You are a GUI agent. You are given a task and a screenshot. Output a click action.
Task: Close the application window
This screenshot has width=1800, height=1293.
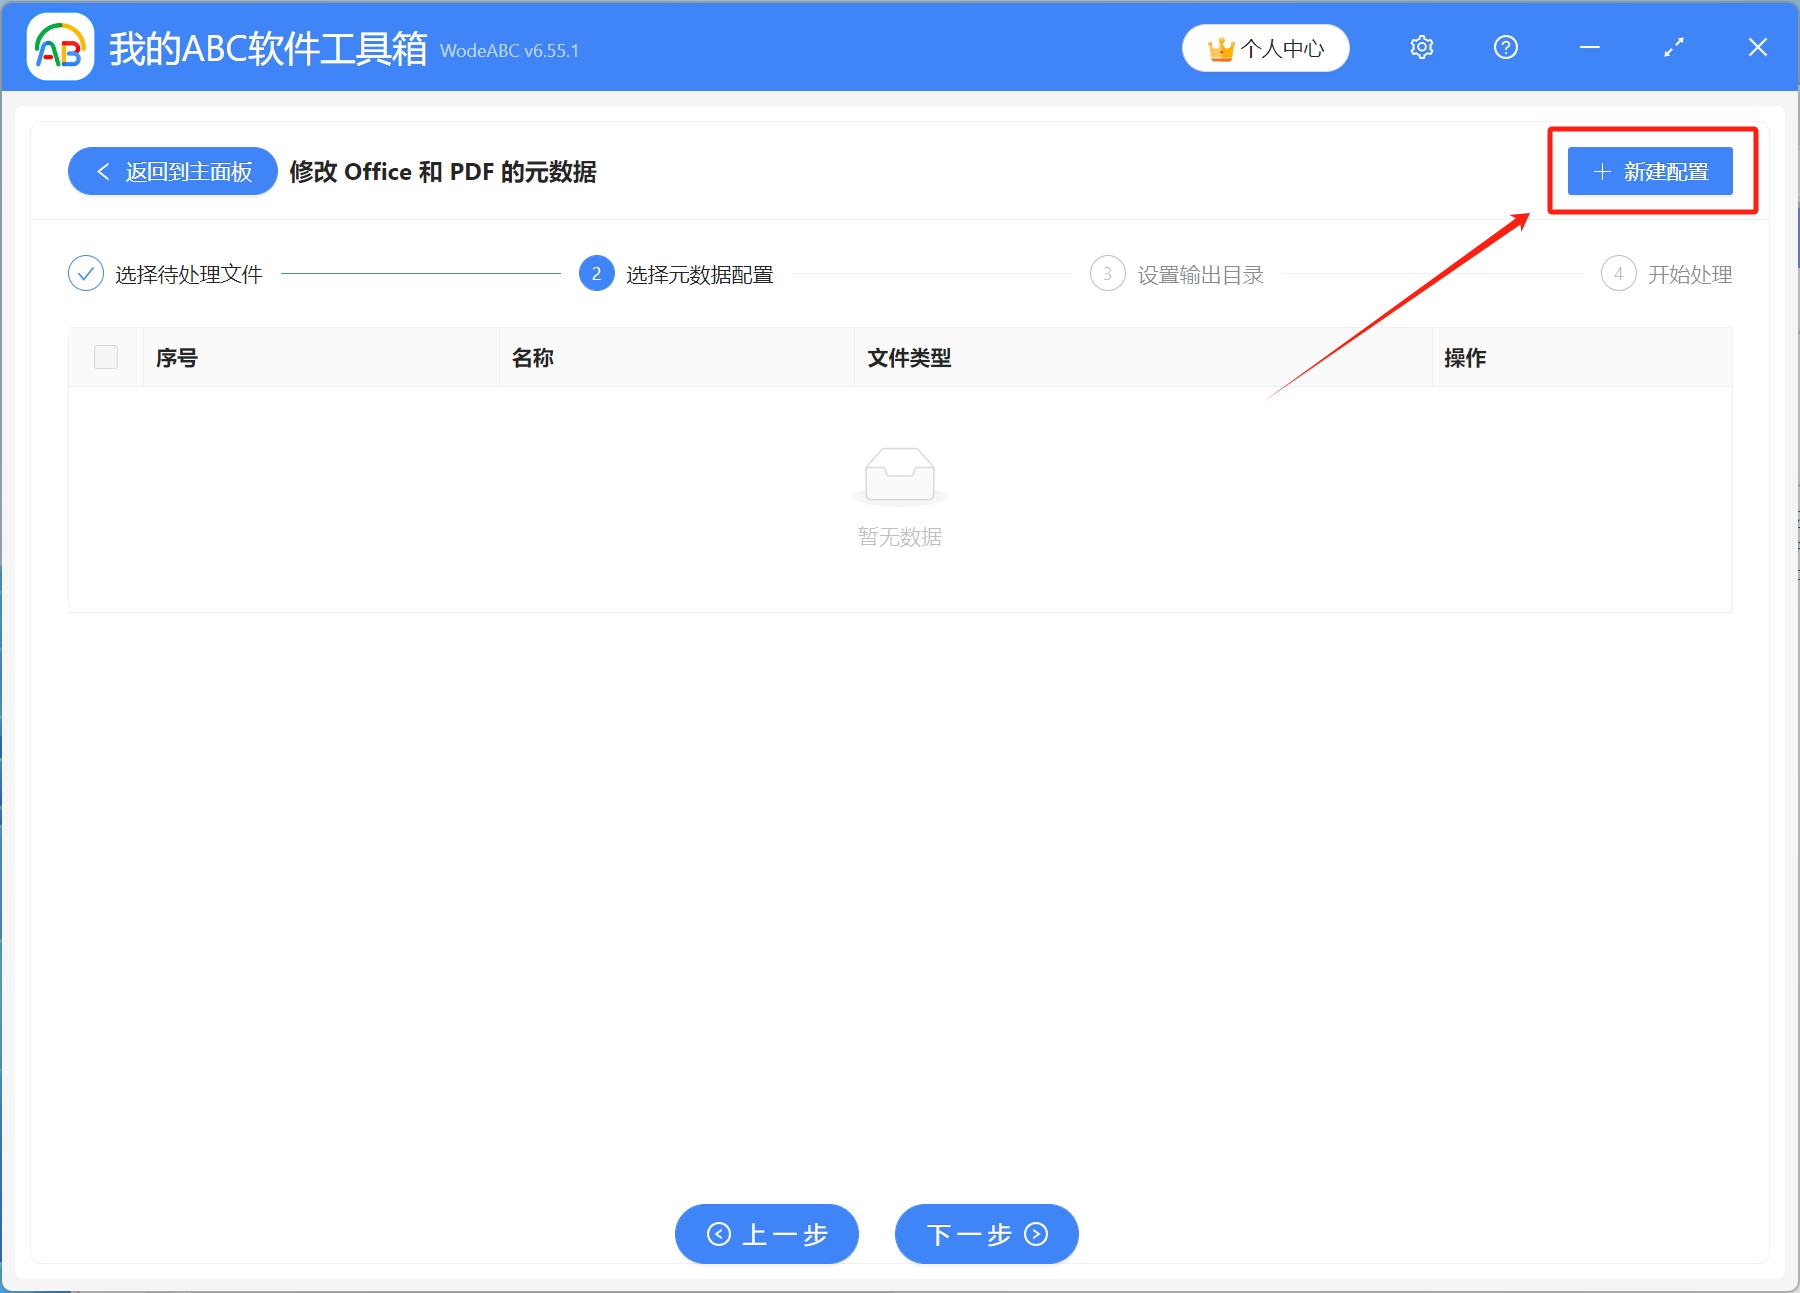[1758, 47]
